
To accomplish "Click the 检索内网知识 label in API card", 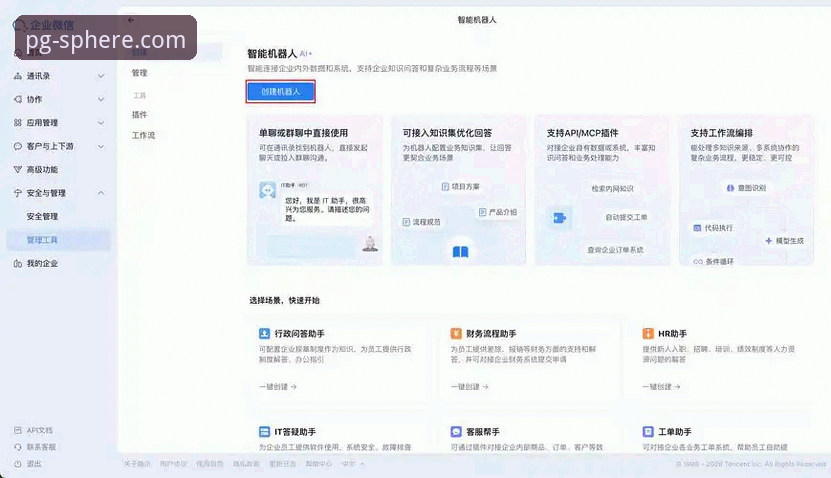I will coord(612,189).
